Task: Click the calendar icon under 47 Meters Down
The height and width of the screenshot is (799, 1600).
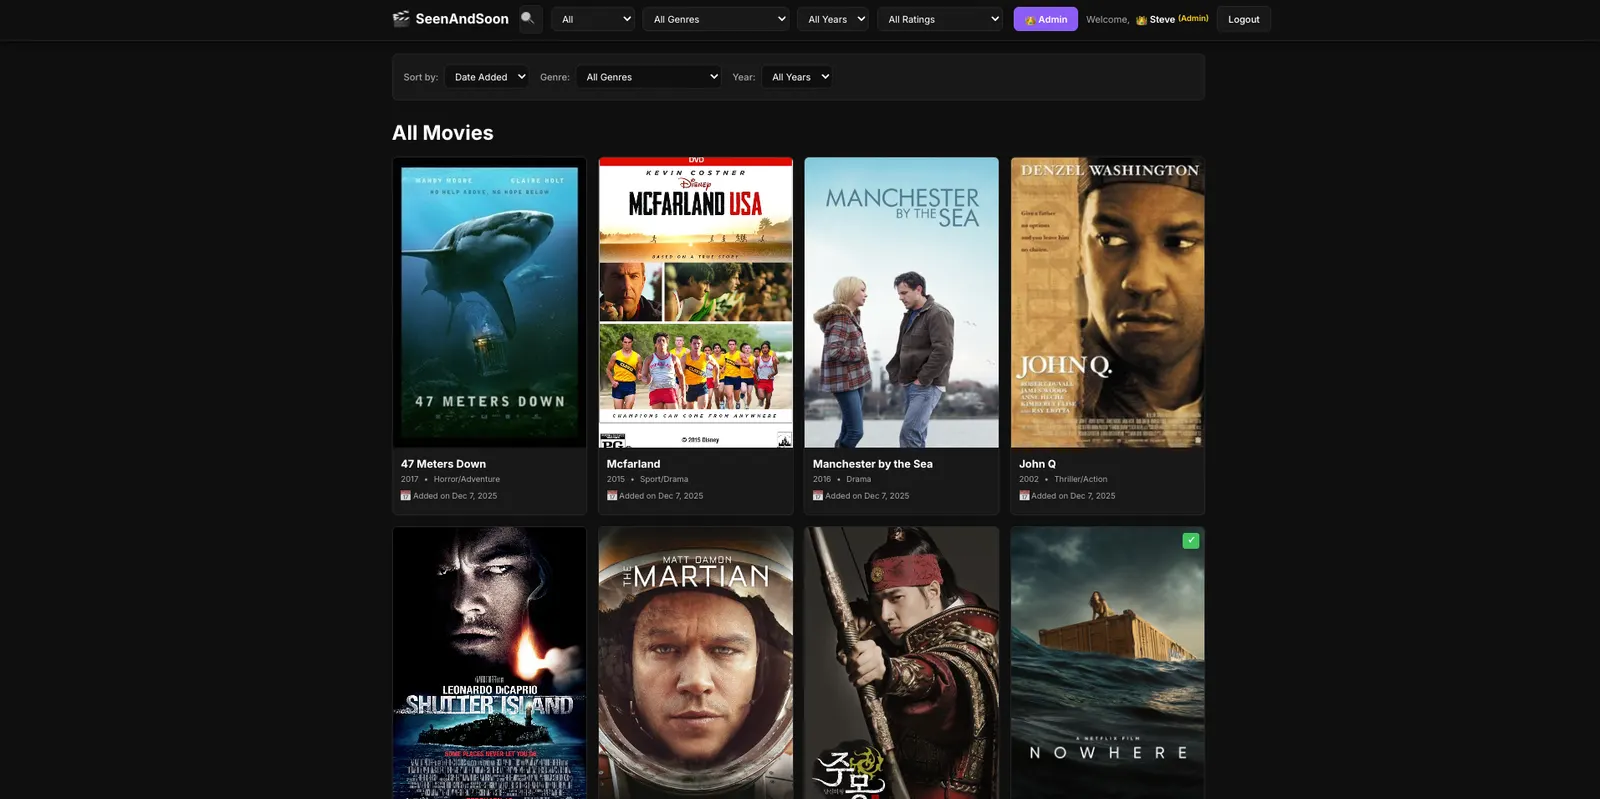Action: point(405,496)
